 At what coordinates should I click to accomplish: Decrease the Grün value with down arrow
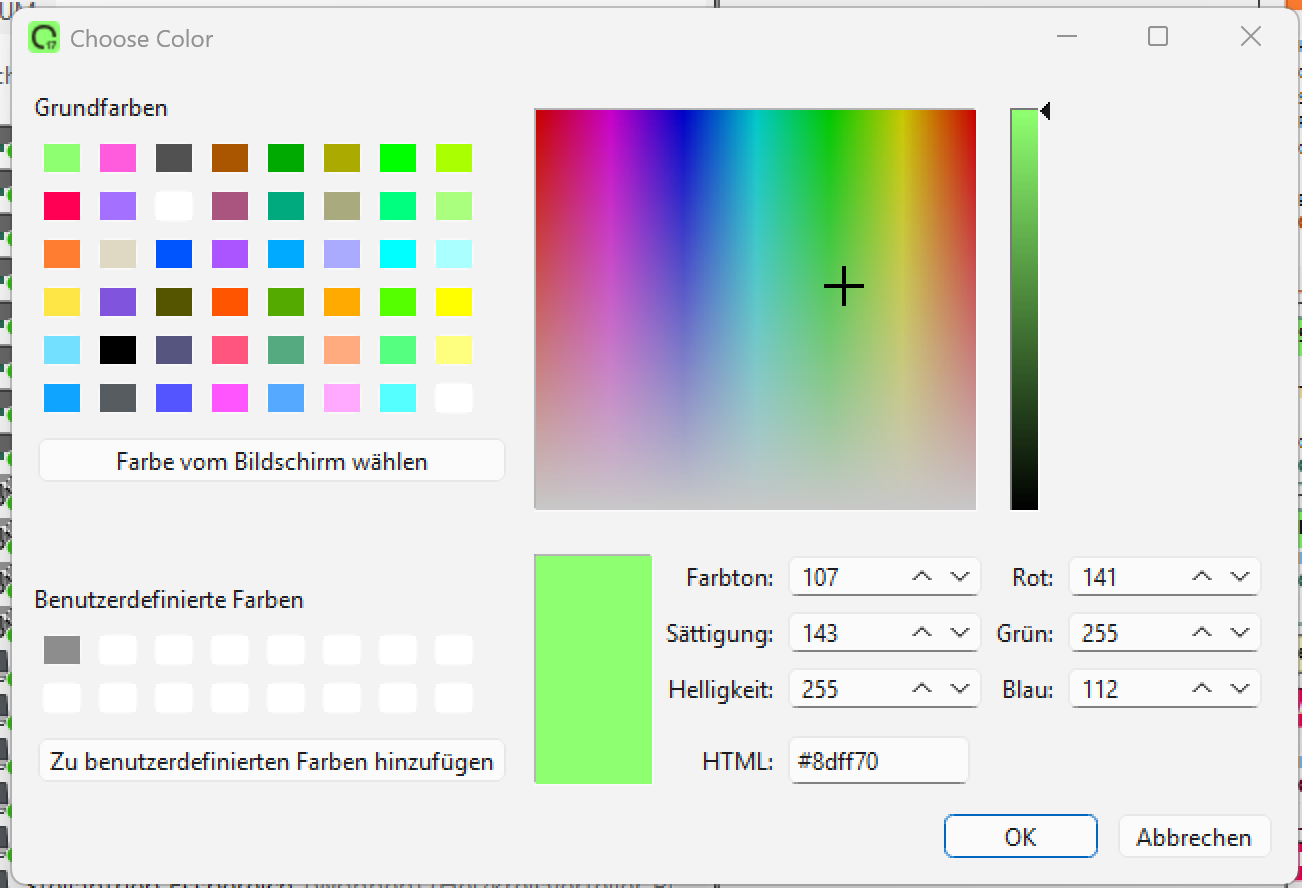tap(1239, 633)
